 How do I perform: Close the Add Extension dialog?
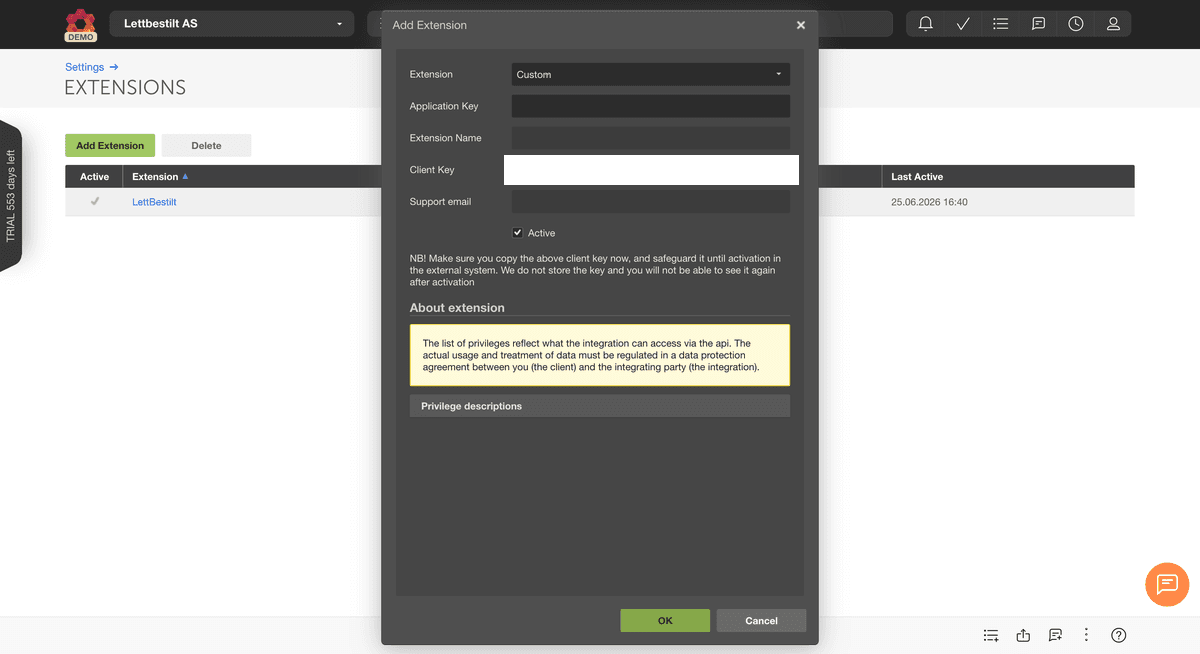pyautogui.click(x=800, y=26)
